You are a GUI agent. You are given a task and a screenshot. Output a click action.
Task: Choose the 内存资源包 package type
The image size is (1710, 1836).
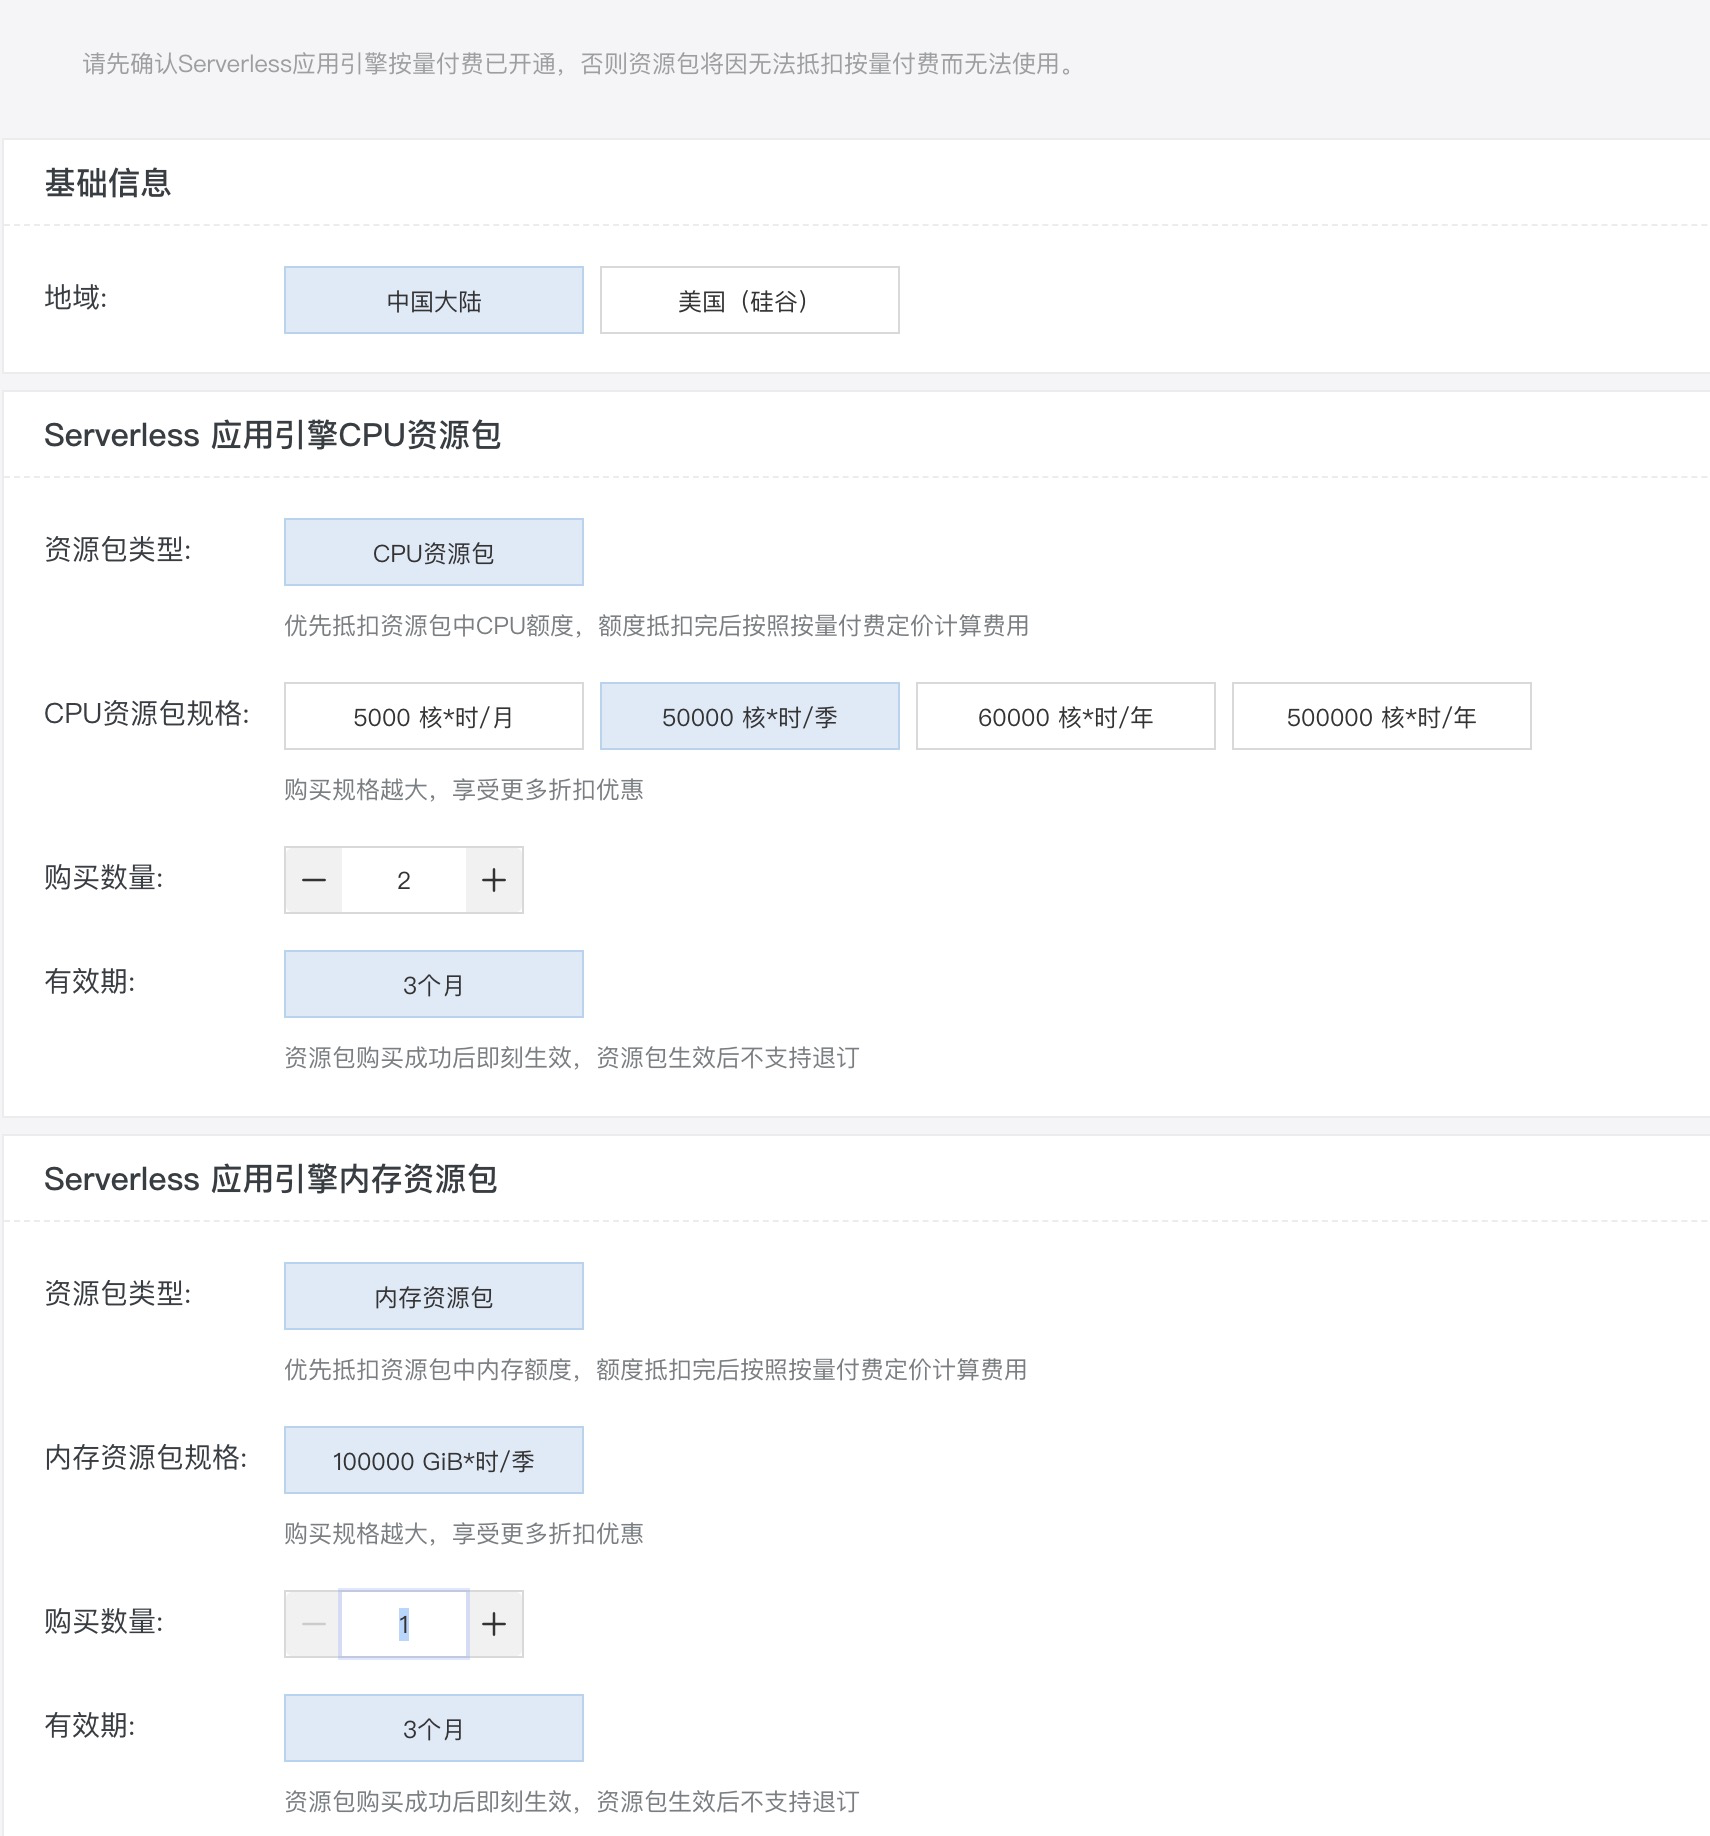tap(434, 1296)
